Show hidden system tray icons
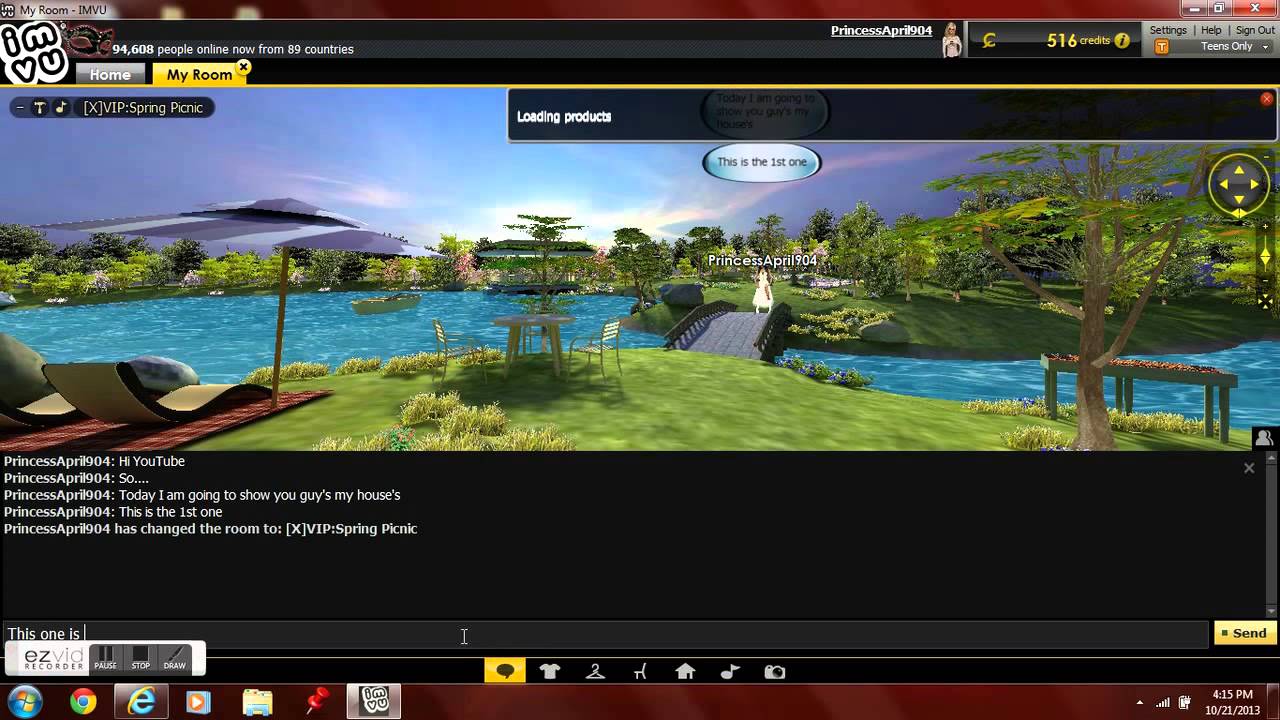1280x720 pixels. pos(1140,702)
